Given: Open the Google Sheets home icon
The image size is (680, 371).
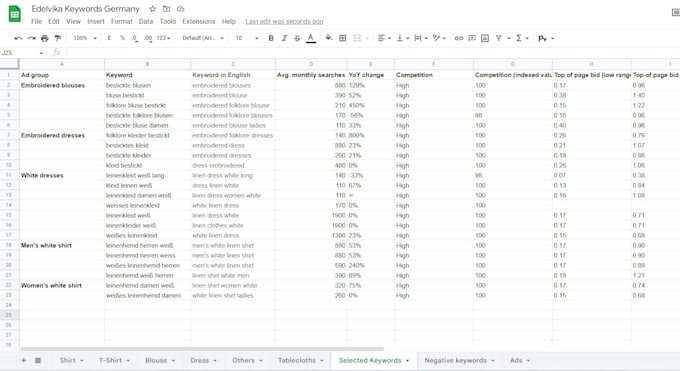Looking at the screenshot, I should (x=15, y=14).
